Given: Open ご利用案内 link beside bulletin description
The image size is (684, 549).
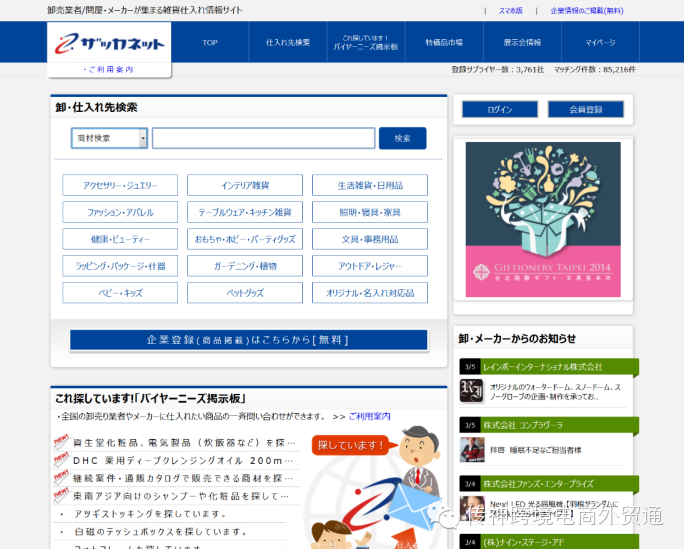Looking at the screenshot, I should (369, 416).
